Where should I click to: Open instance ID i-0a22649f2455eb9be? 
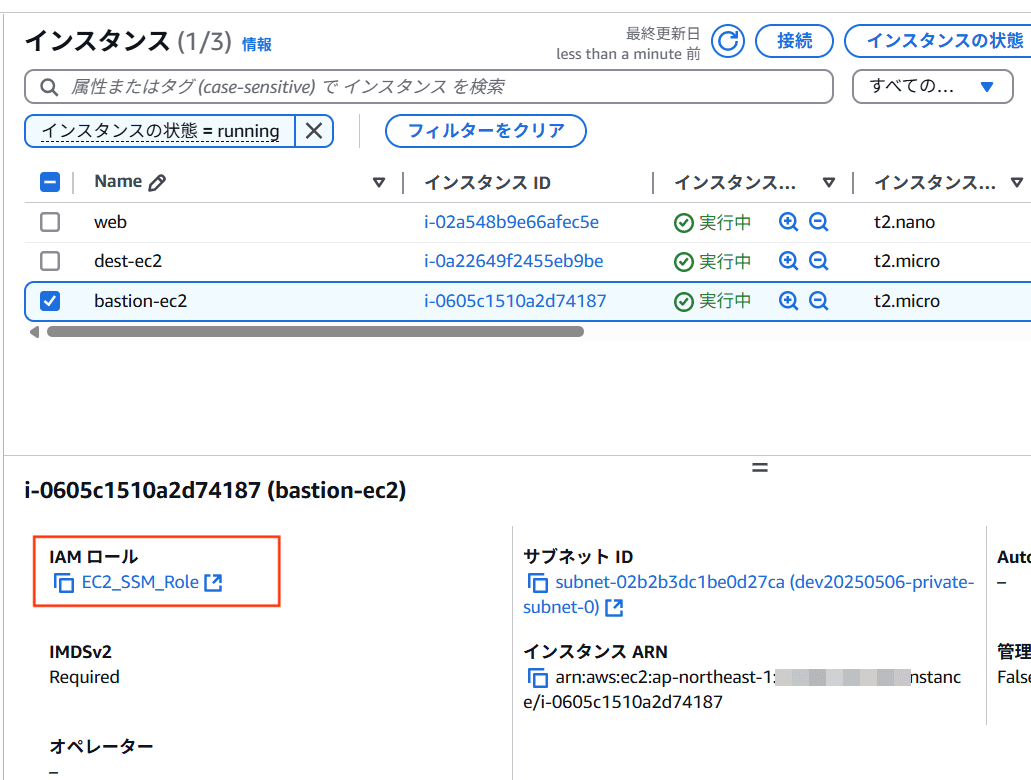pyautogui.click(x=514, y=261)
